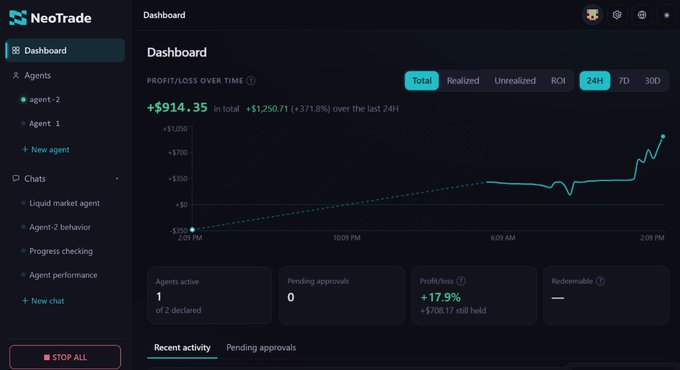Open Dashboard in the sidebar
This screenshot has height=370, width=680.
click(65, 50)
